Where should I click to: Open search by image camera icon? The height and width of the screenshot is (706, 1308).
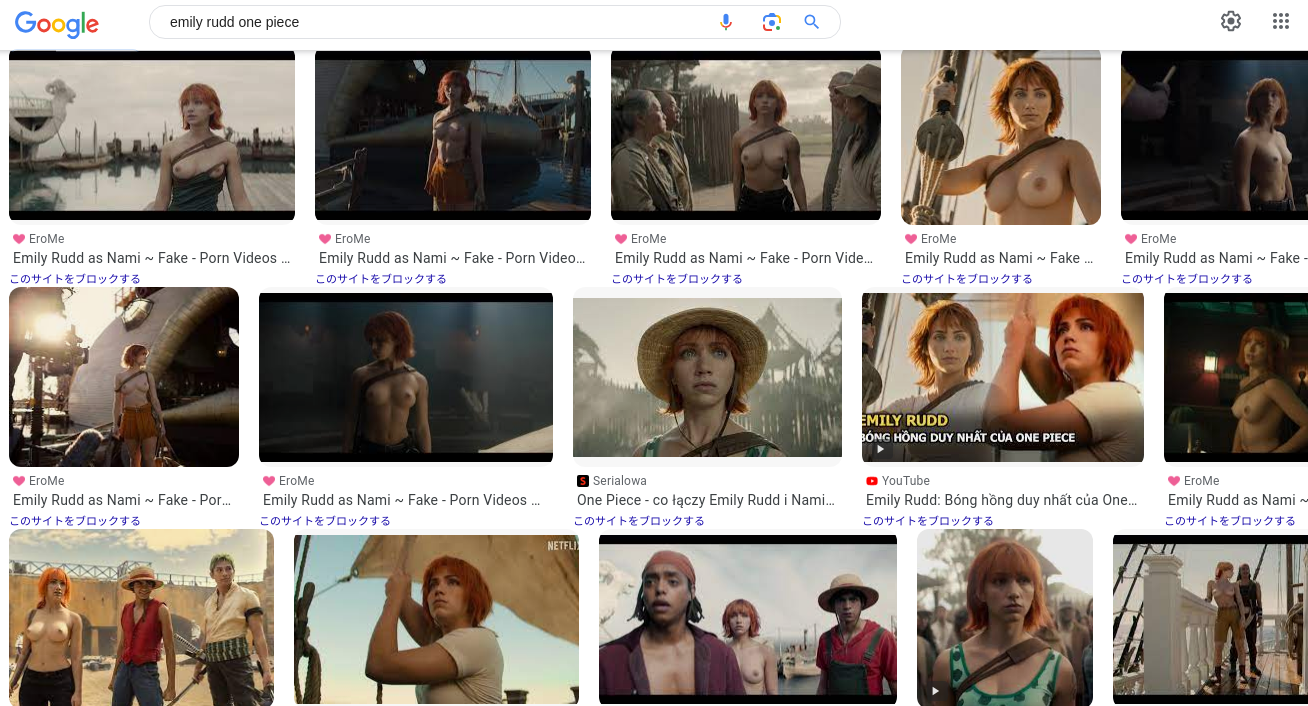pyautogui.click(x=771, y=22)
